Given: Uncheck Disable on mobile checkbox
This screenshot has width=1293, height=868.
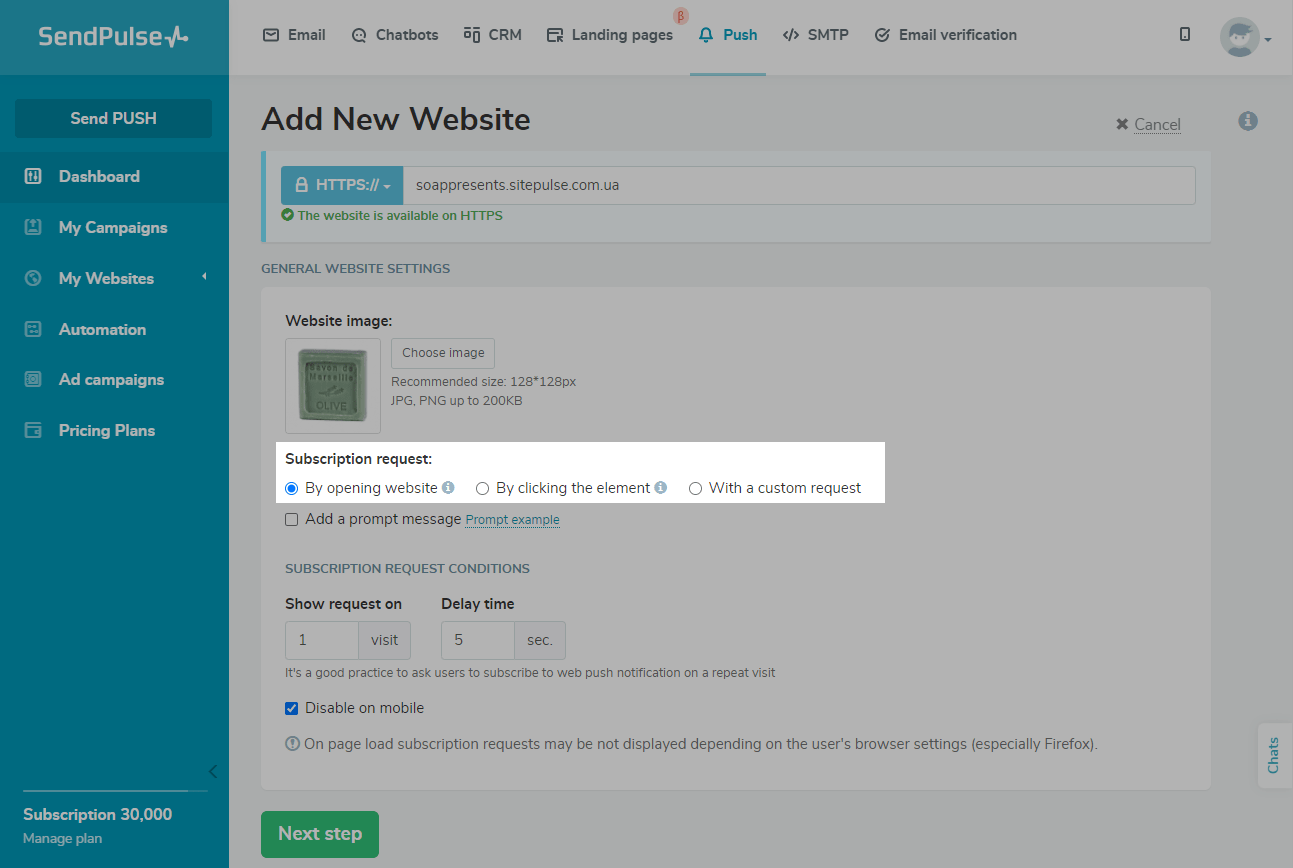Looking at the screenshot, I should coord(292,709).
